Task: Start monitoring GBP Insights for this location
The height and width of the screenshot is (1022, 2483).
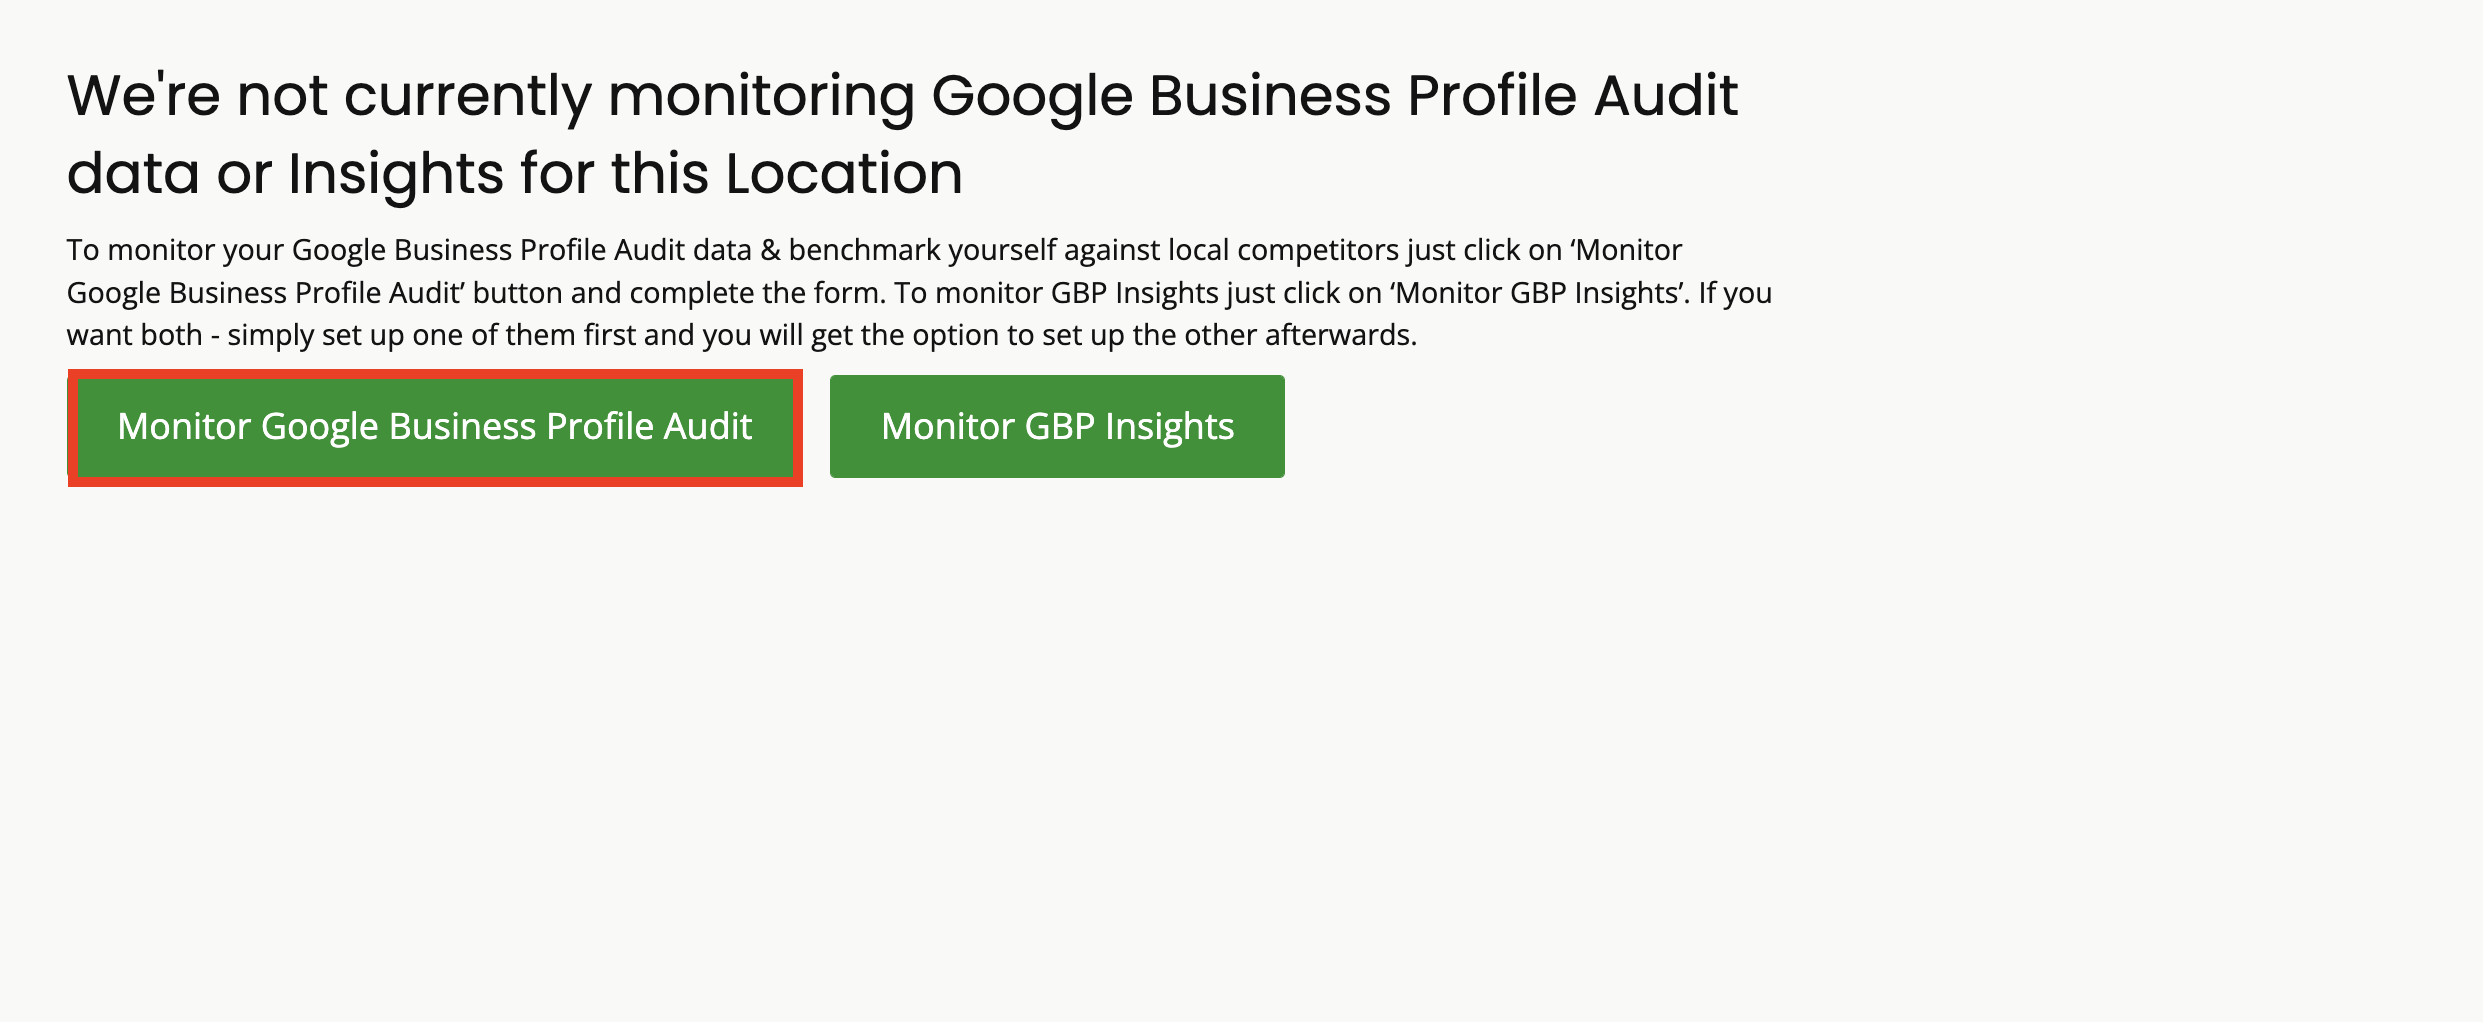Action: (x=1057, y=427)
